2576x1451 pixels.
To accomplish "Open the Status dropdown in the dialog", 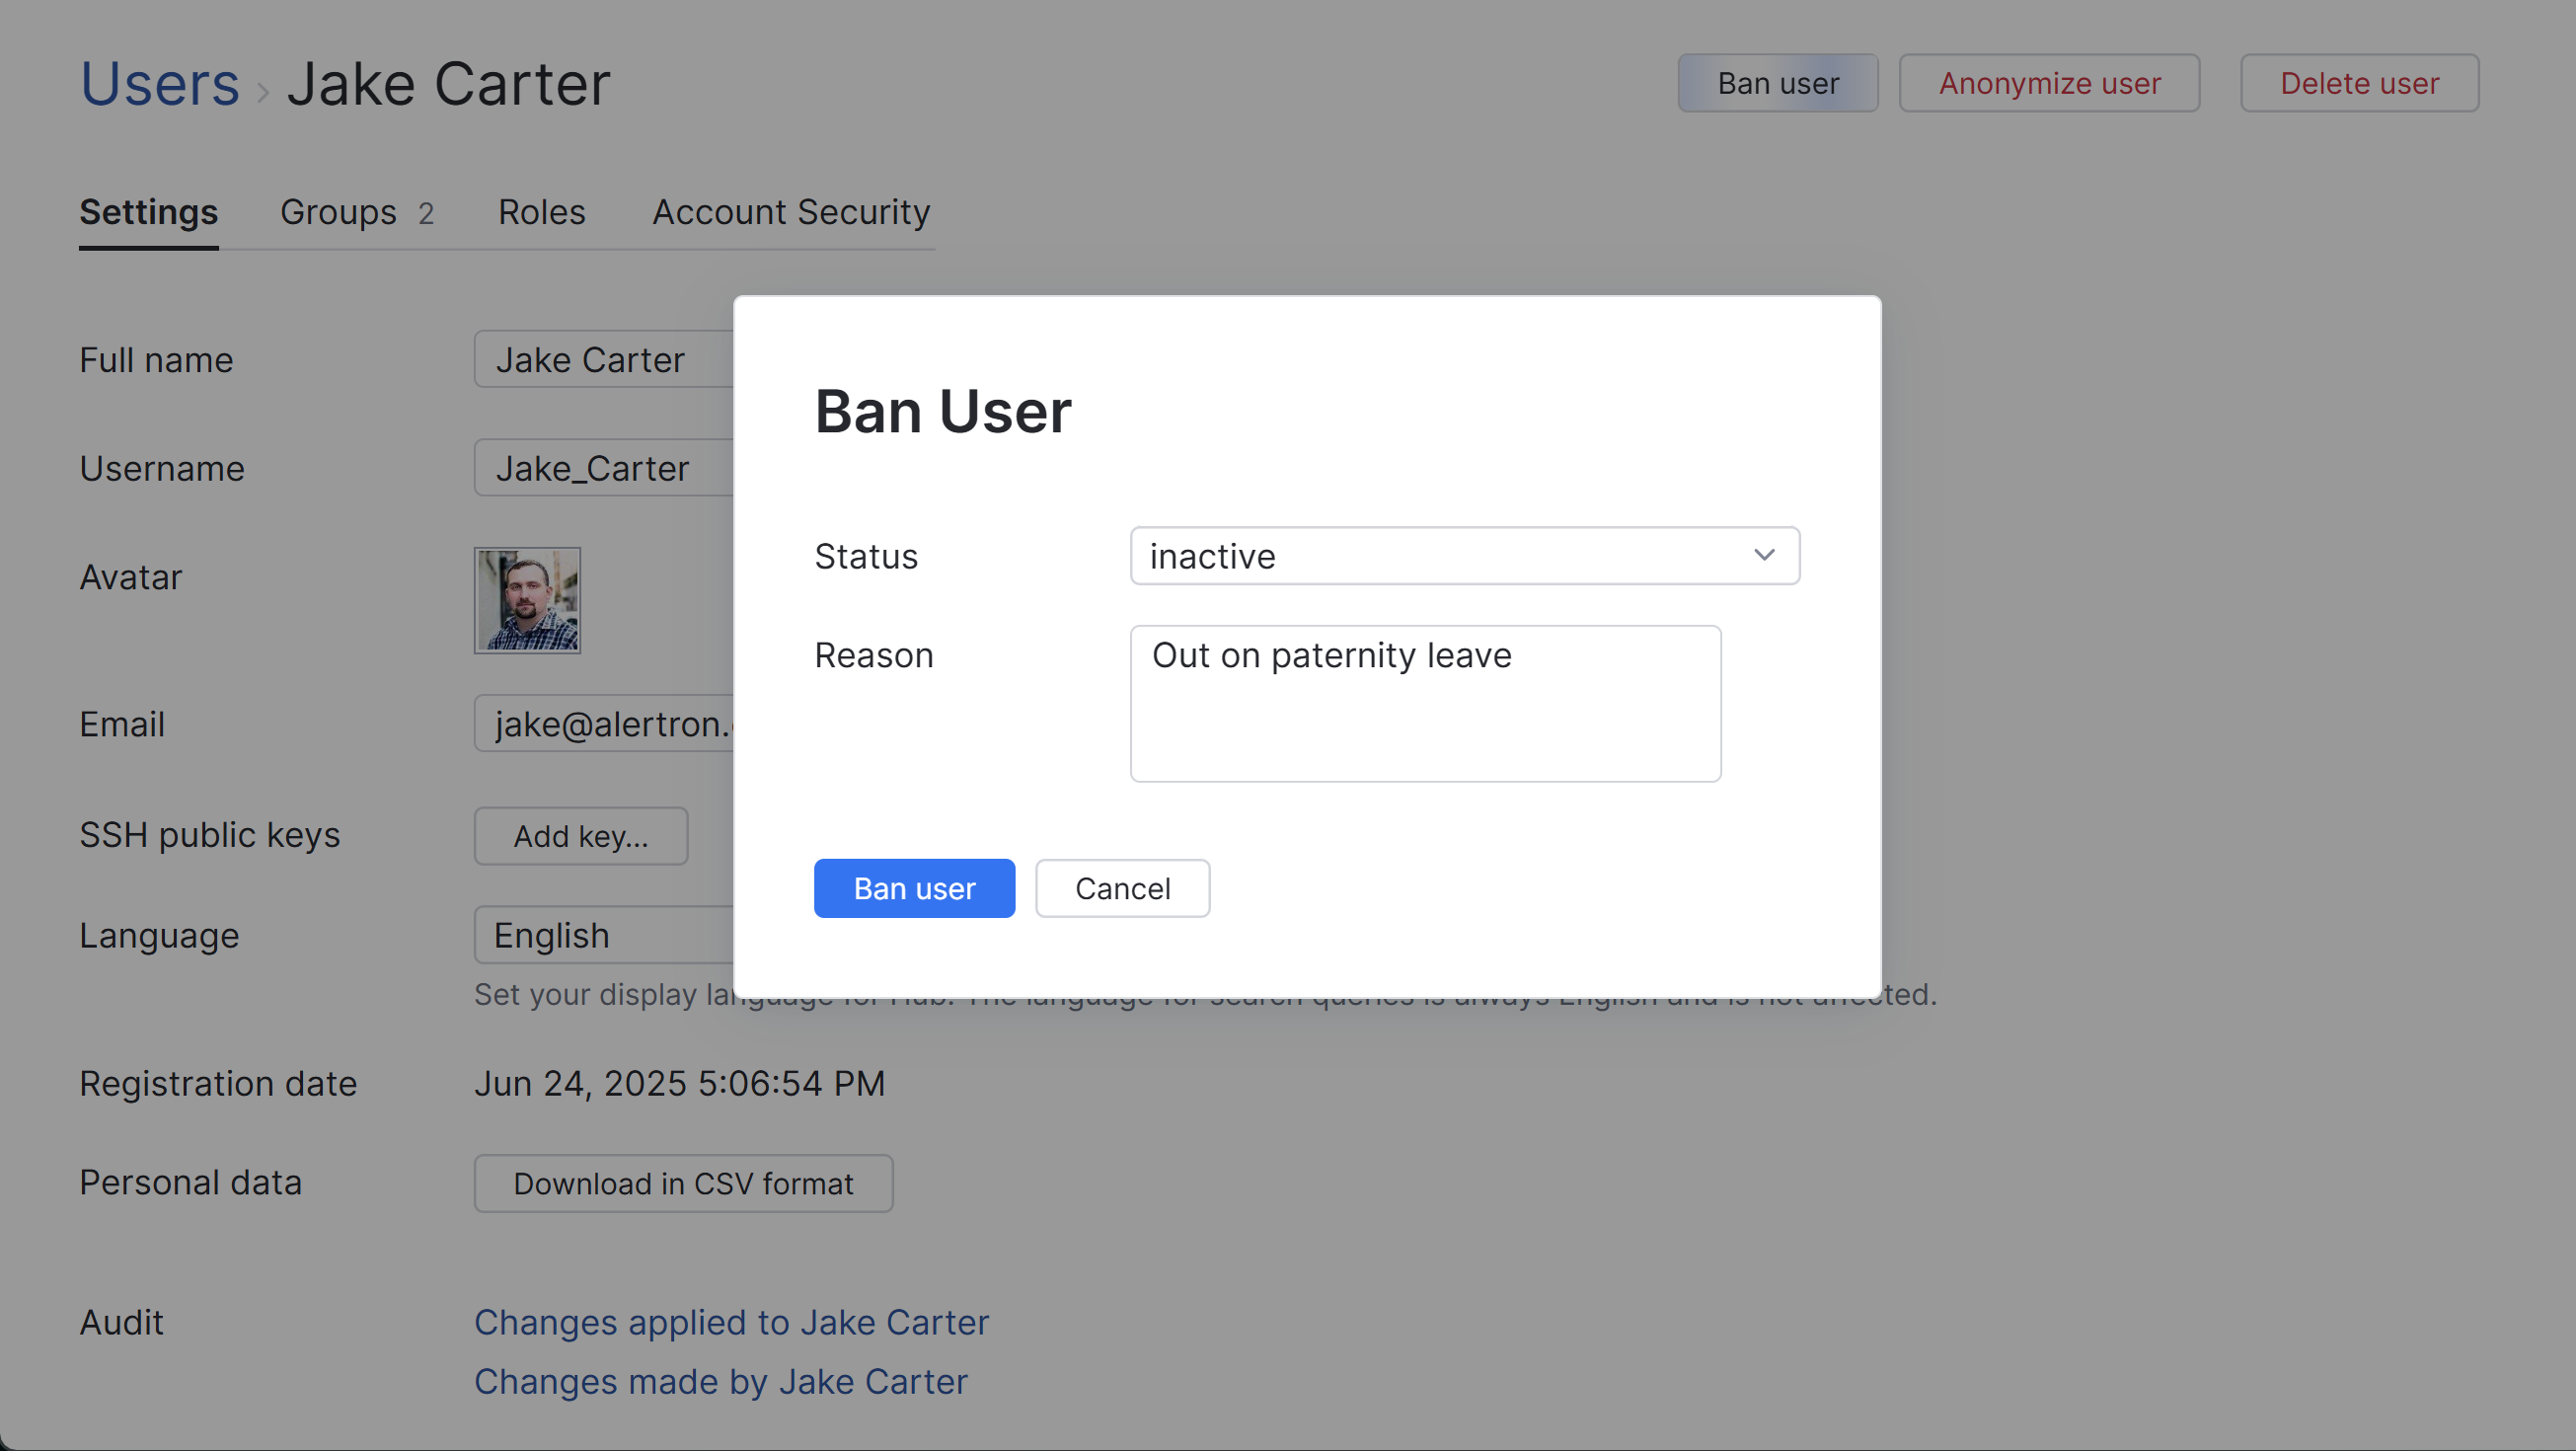I will [x=1463, y=556].
